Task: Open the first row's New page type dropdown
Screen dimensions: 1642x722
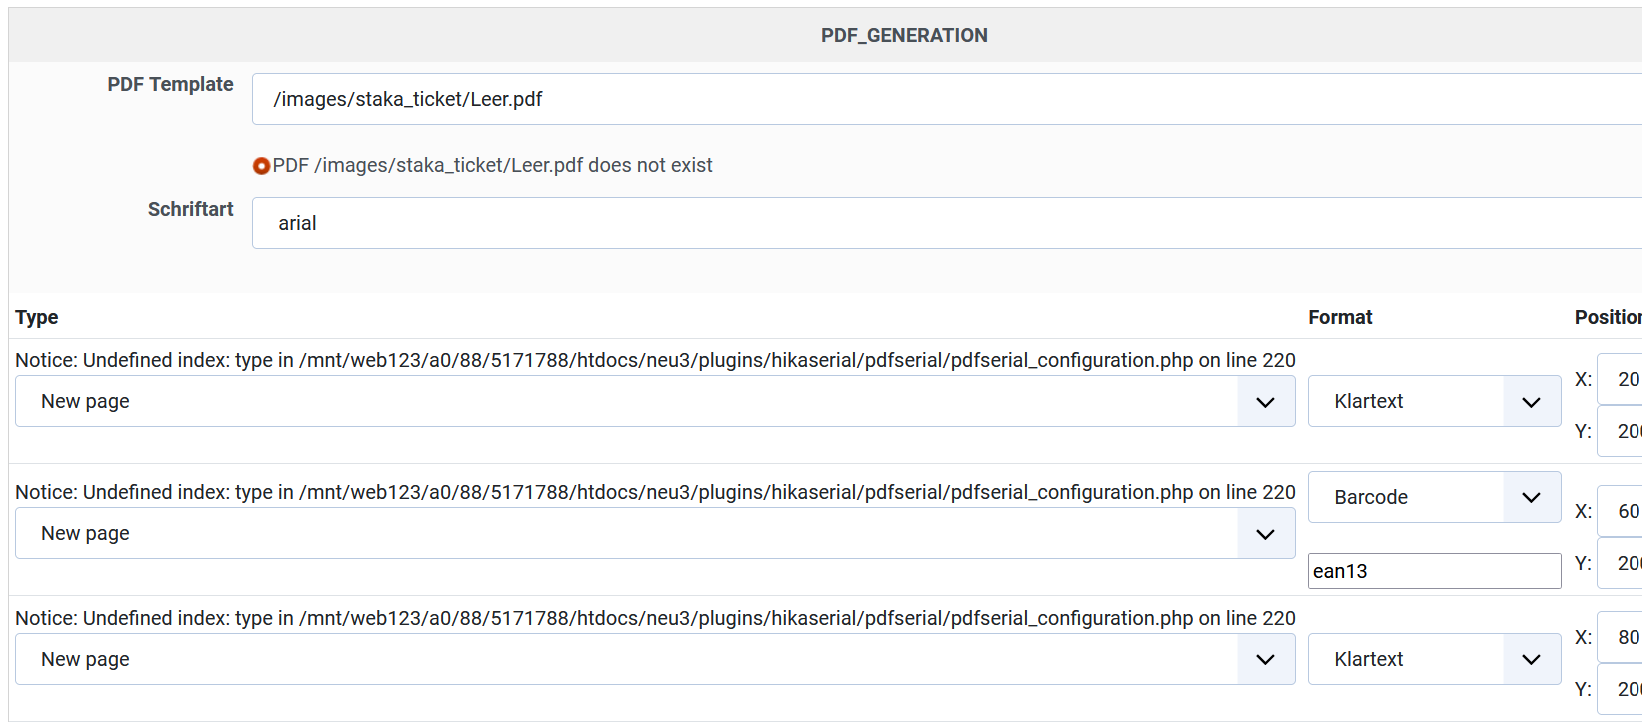Action: click(x=655, y=401)
